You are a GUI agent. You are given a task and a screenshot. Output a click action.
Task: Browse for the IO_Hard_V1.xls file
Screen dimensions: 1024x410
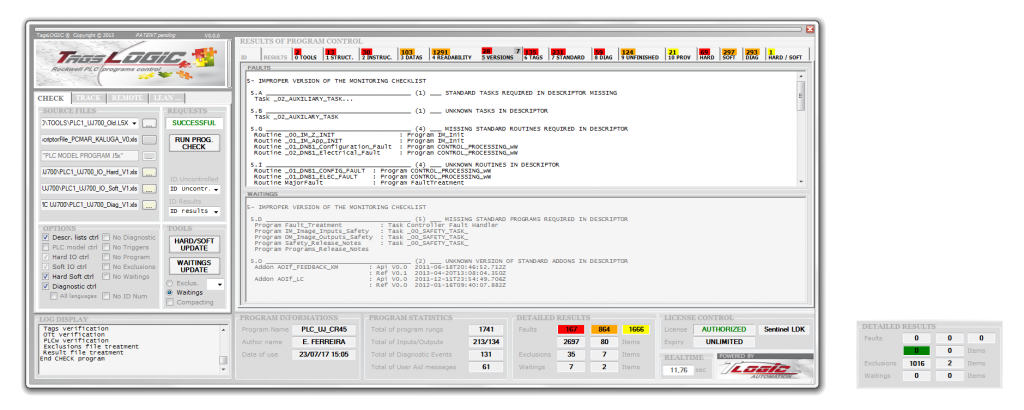tap(150, 172)
